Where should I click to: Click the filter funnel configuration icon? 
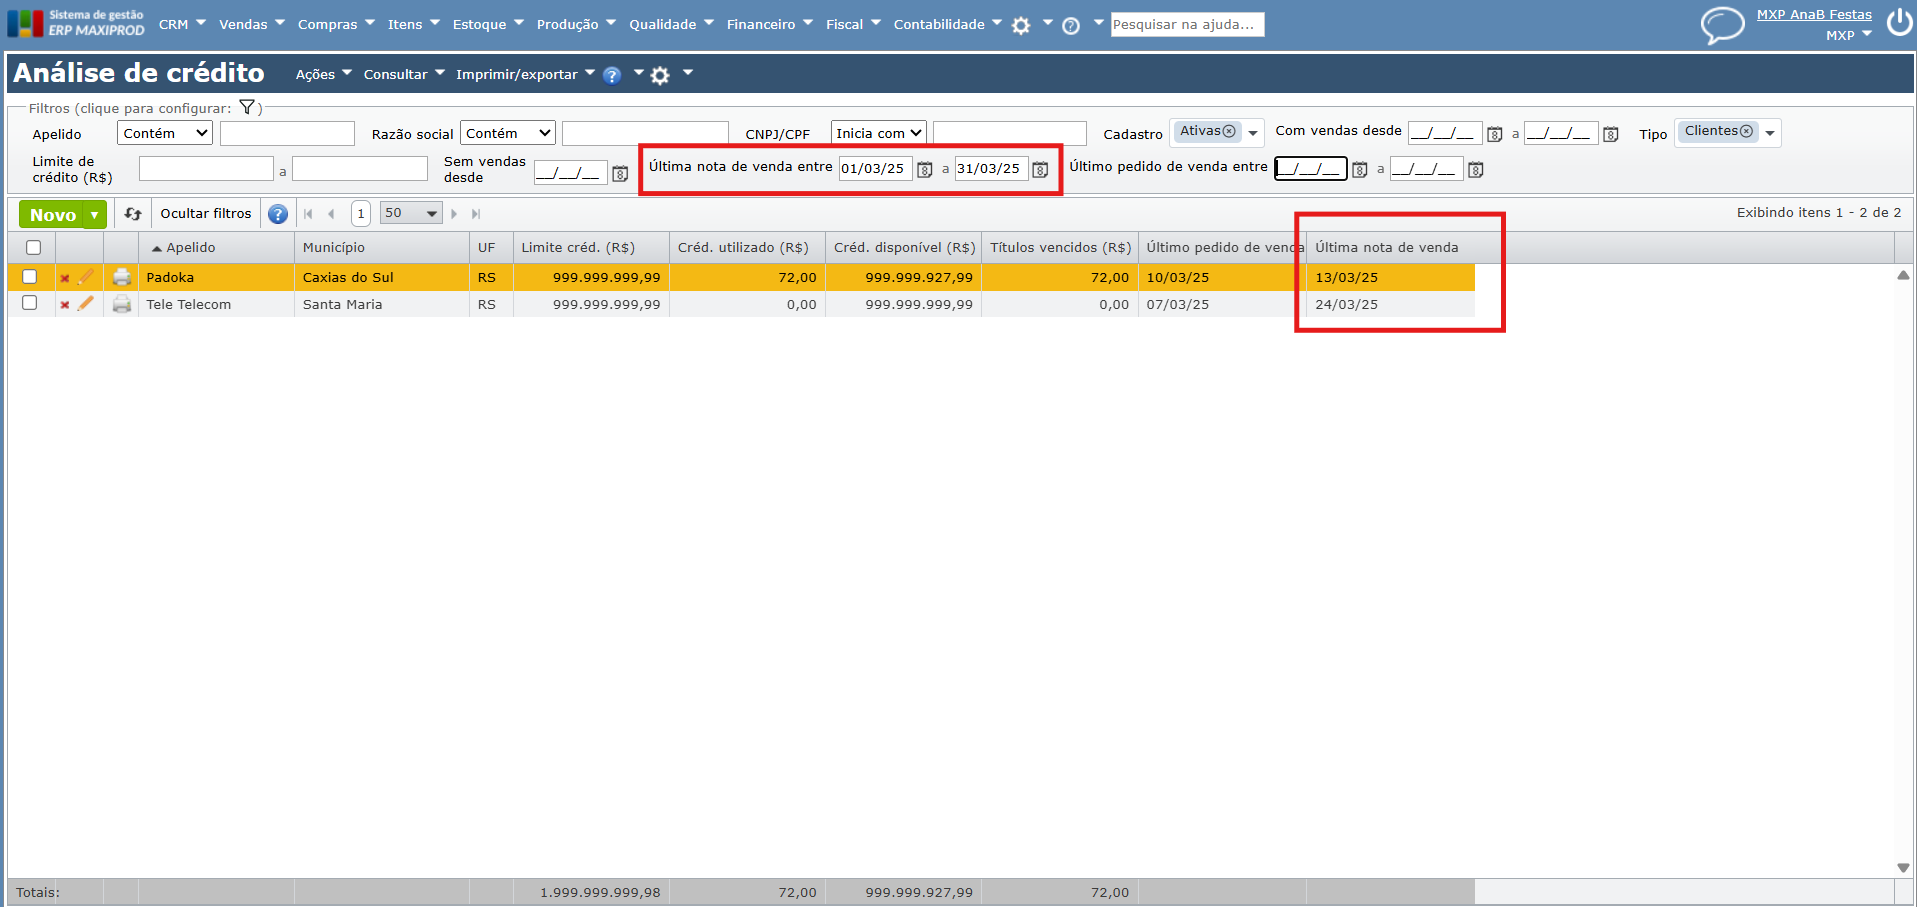pos(247,108)
